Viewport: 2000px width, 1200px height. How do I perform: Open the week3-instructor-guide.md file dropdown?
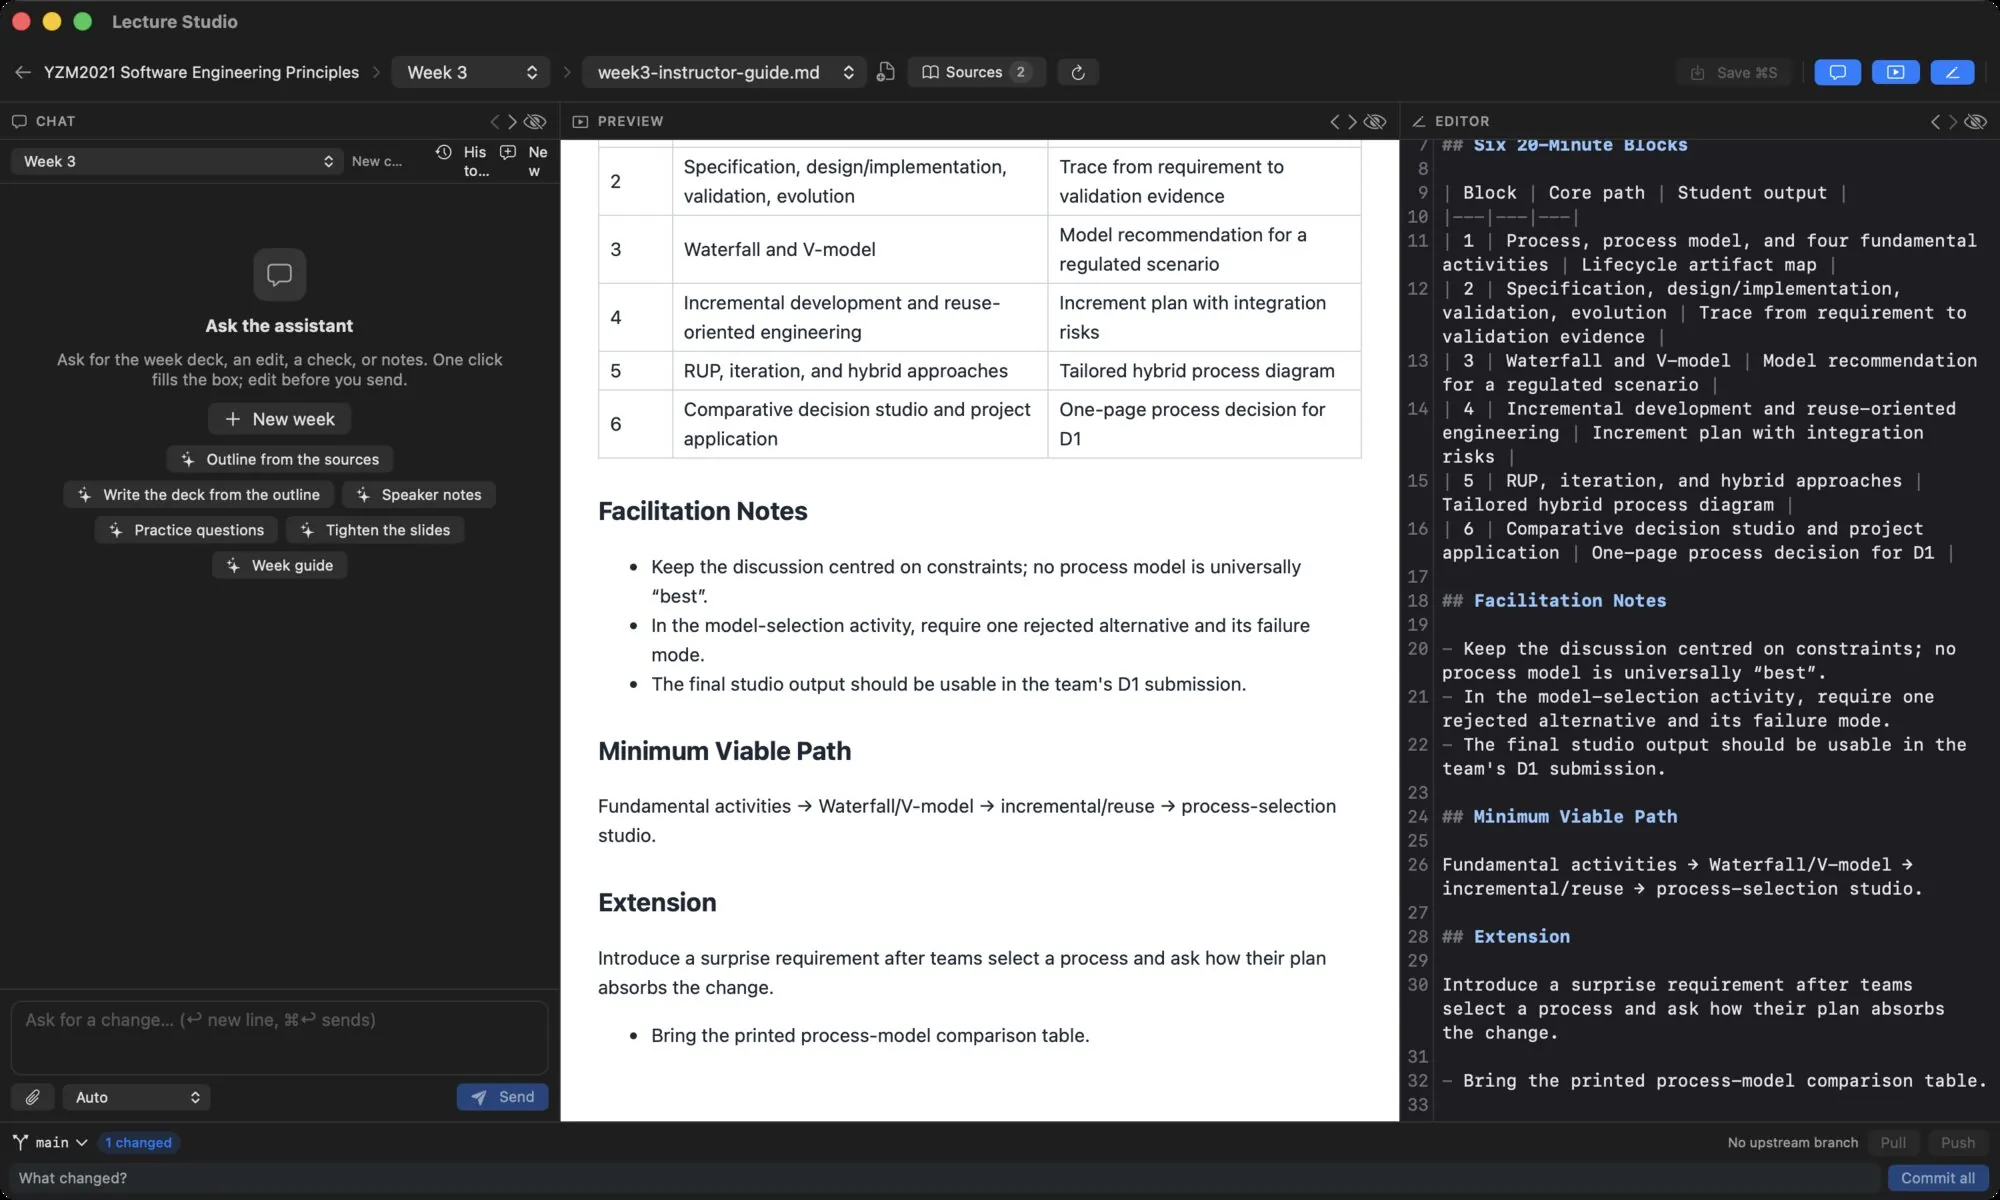tap(724, 72)
